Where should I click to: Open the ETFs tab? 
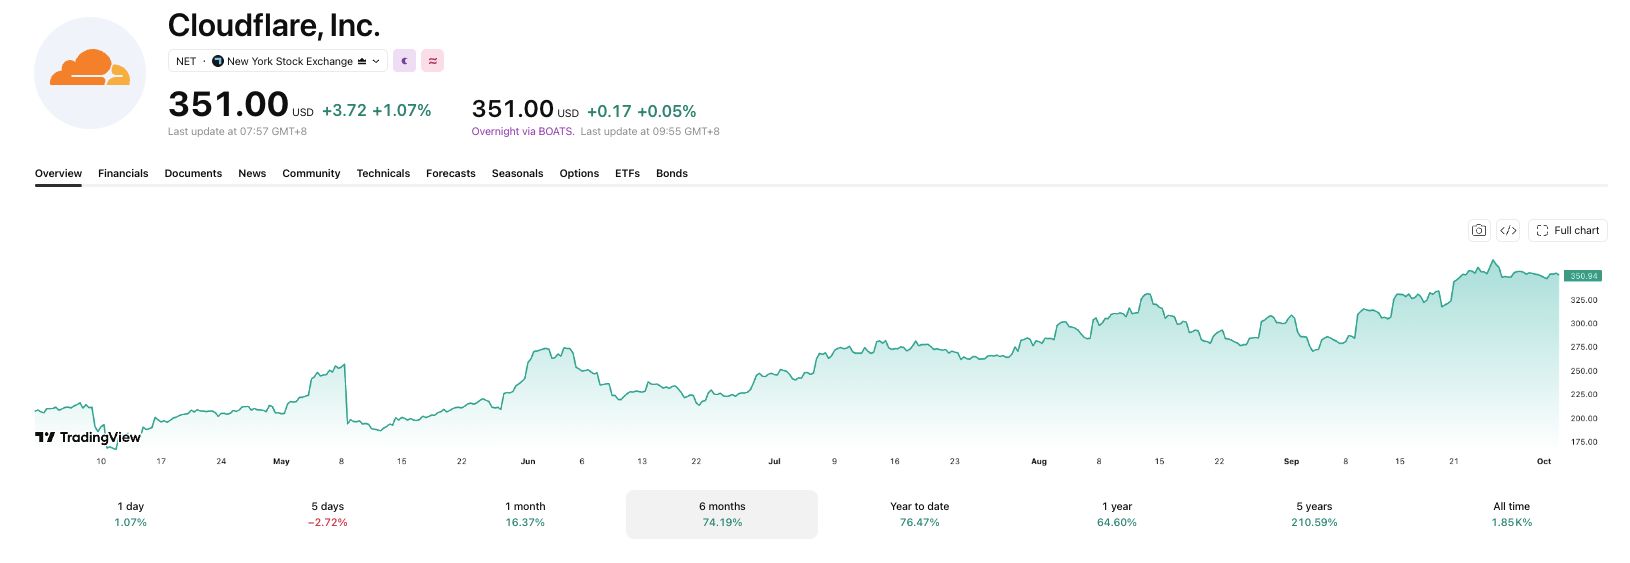tap(627, 173)
